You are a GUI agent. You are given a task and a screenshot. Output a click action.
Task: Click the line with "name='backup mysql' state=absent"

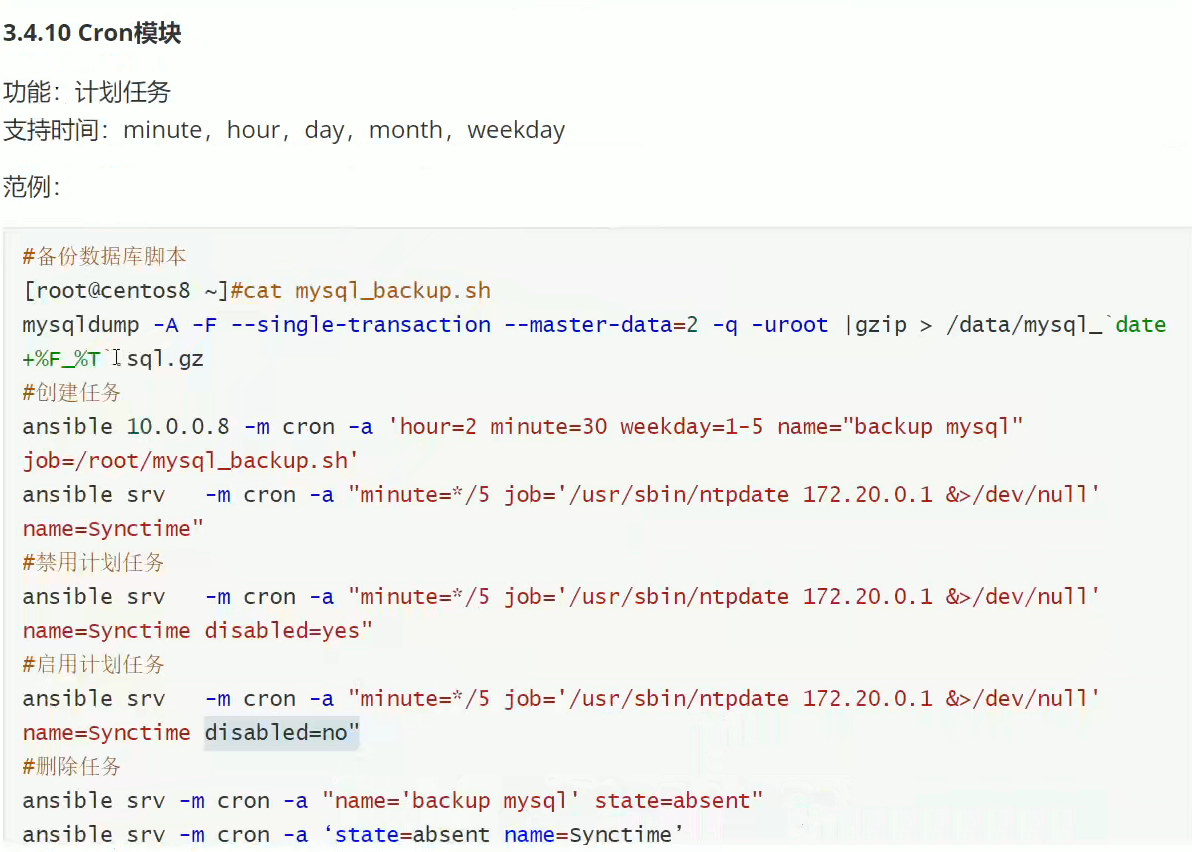[392, 800]
